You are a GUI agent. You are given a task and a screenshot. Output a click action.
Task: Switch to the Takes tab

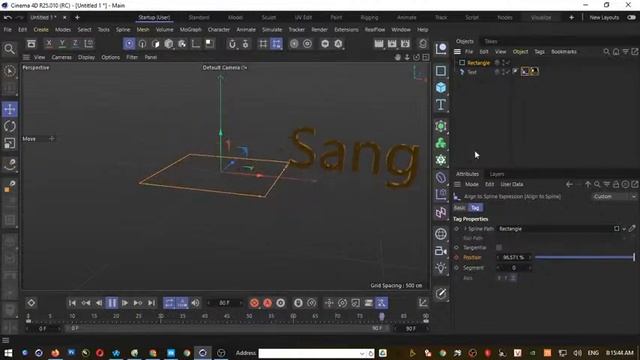click(491, 41)
